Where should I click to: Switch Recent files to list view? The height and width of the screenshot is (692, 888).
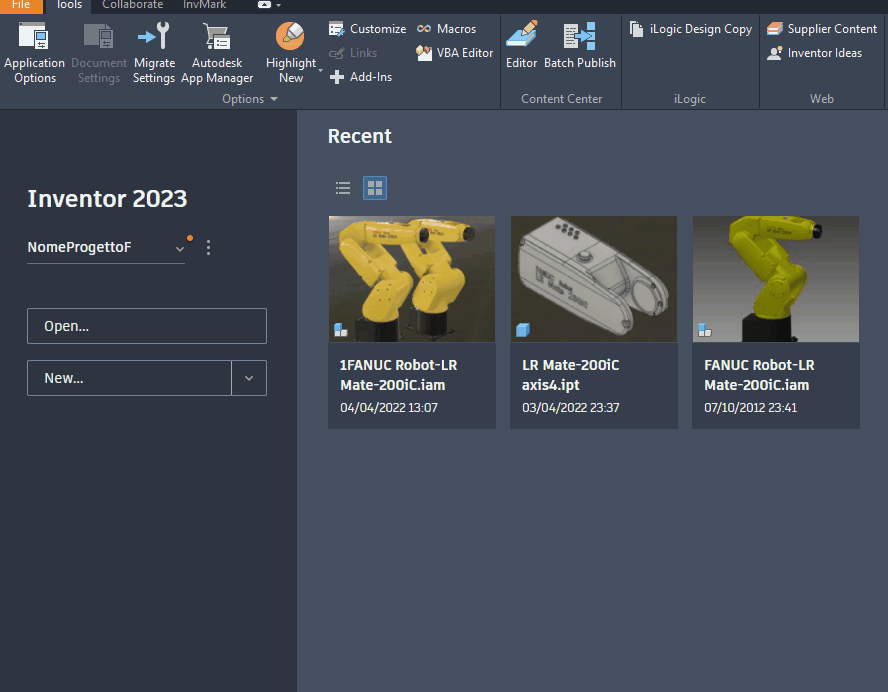tap(343, 187)
